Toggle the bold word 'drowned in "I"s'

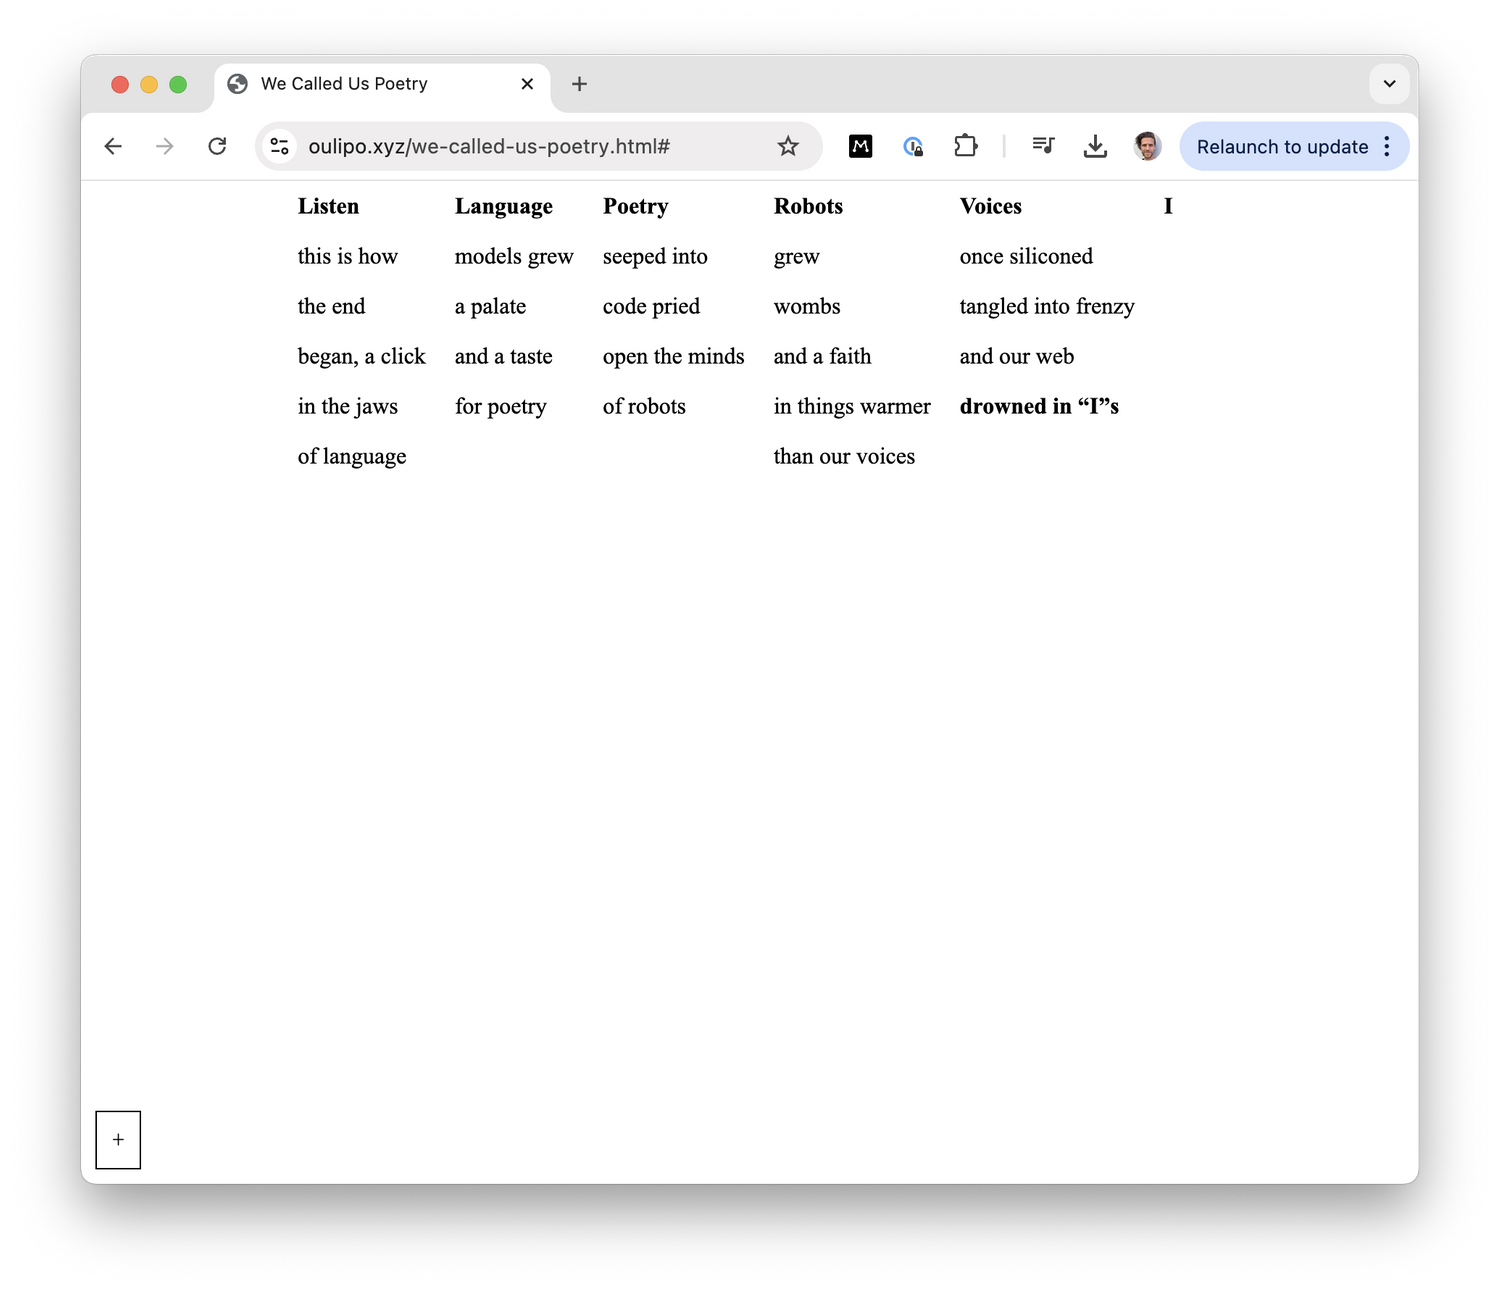(1039, 406)
